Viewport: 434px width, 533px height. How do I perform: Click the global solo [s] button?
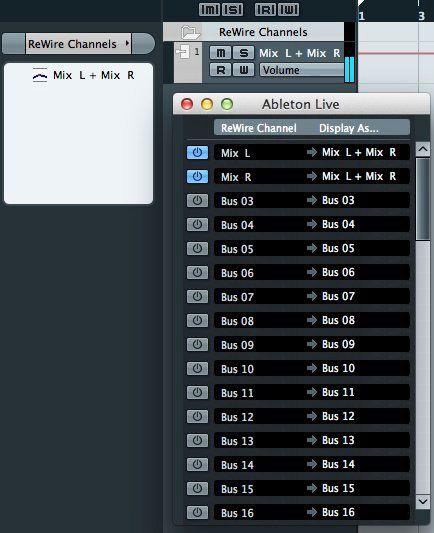[232, 9]
